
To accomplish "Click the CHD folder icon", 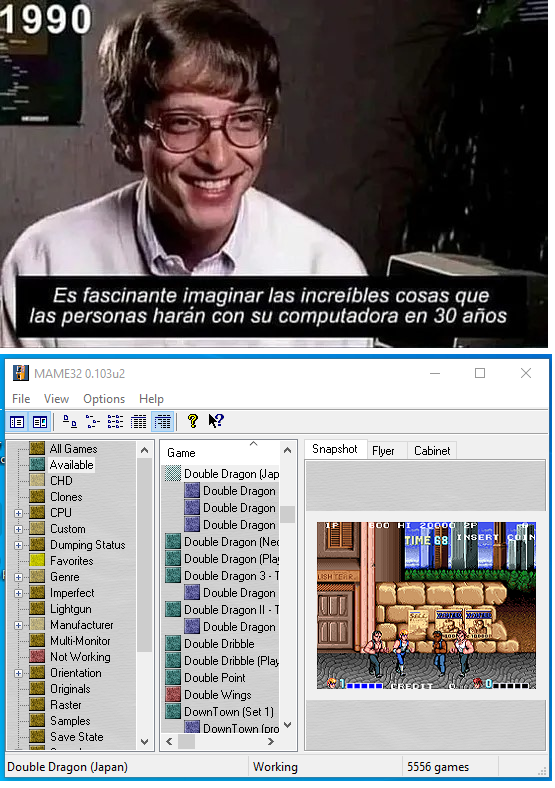I will pos(37,480).
